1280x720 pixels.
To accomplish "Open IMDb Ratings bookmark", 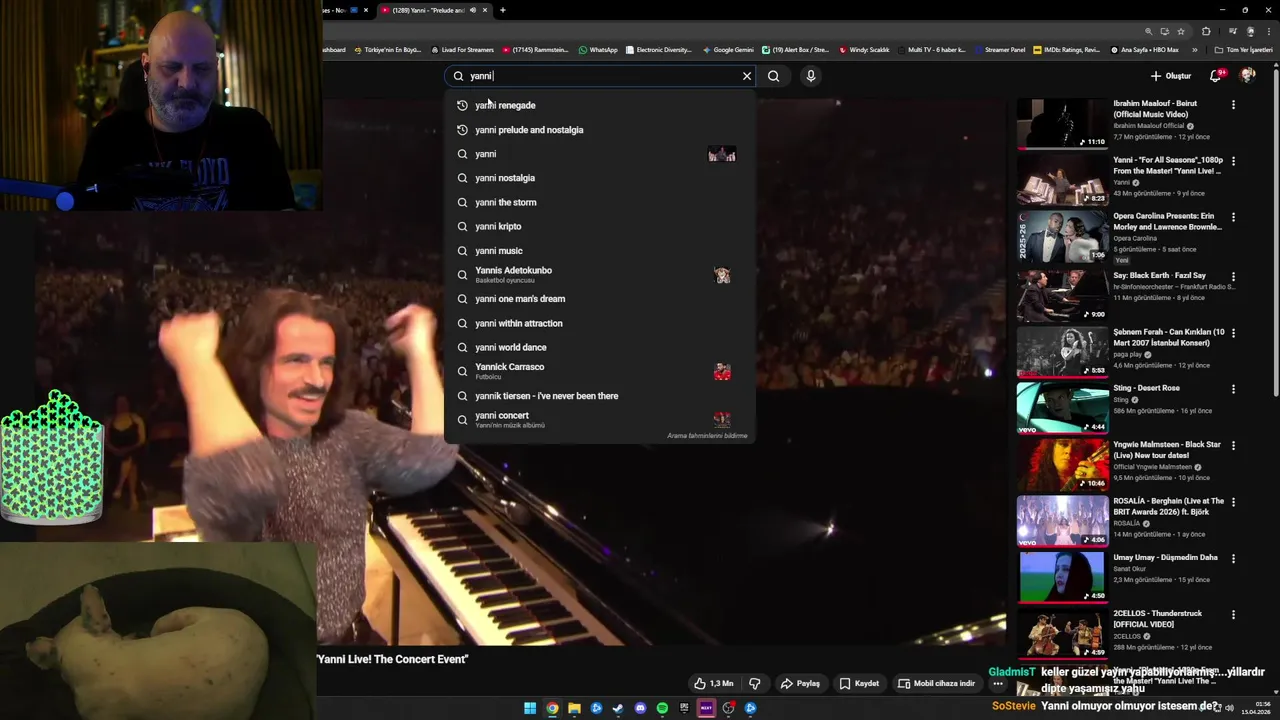I will point(1067,49).
